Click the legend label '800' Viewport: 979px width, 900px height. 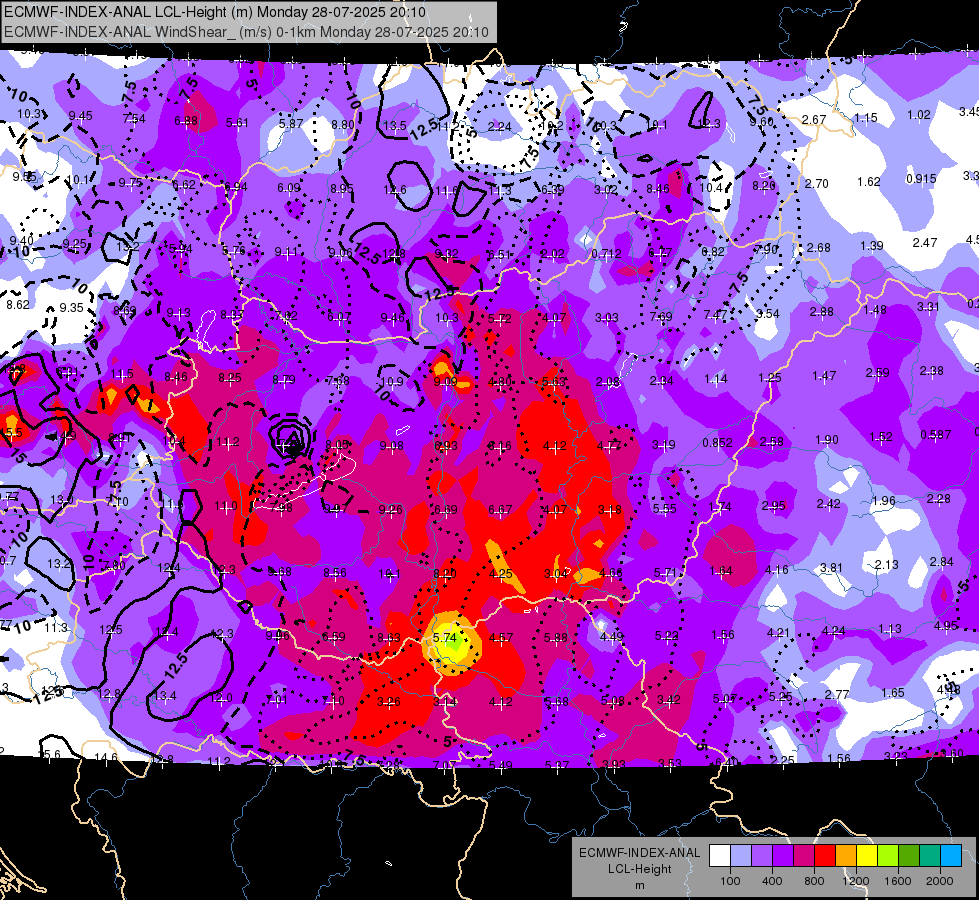pos(814,881)
